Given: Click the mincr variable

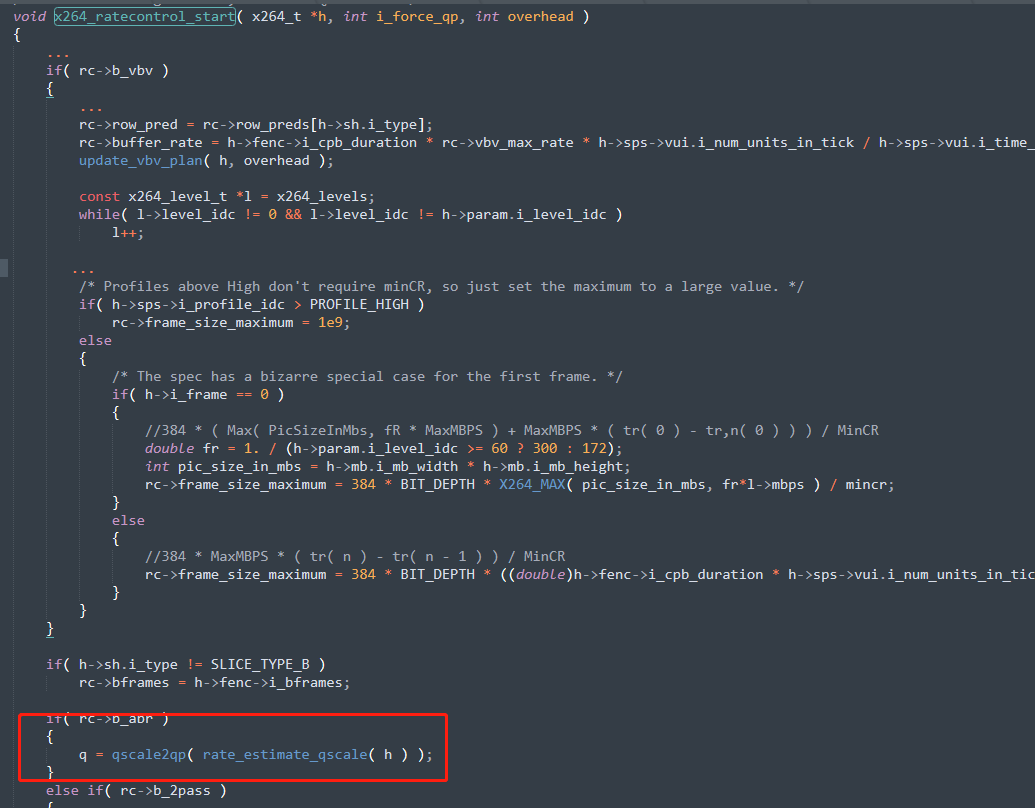Looking at the screenshot, I should pyautogui.click(x=866, y=485).
